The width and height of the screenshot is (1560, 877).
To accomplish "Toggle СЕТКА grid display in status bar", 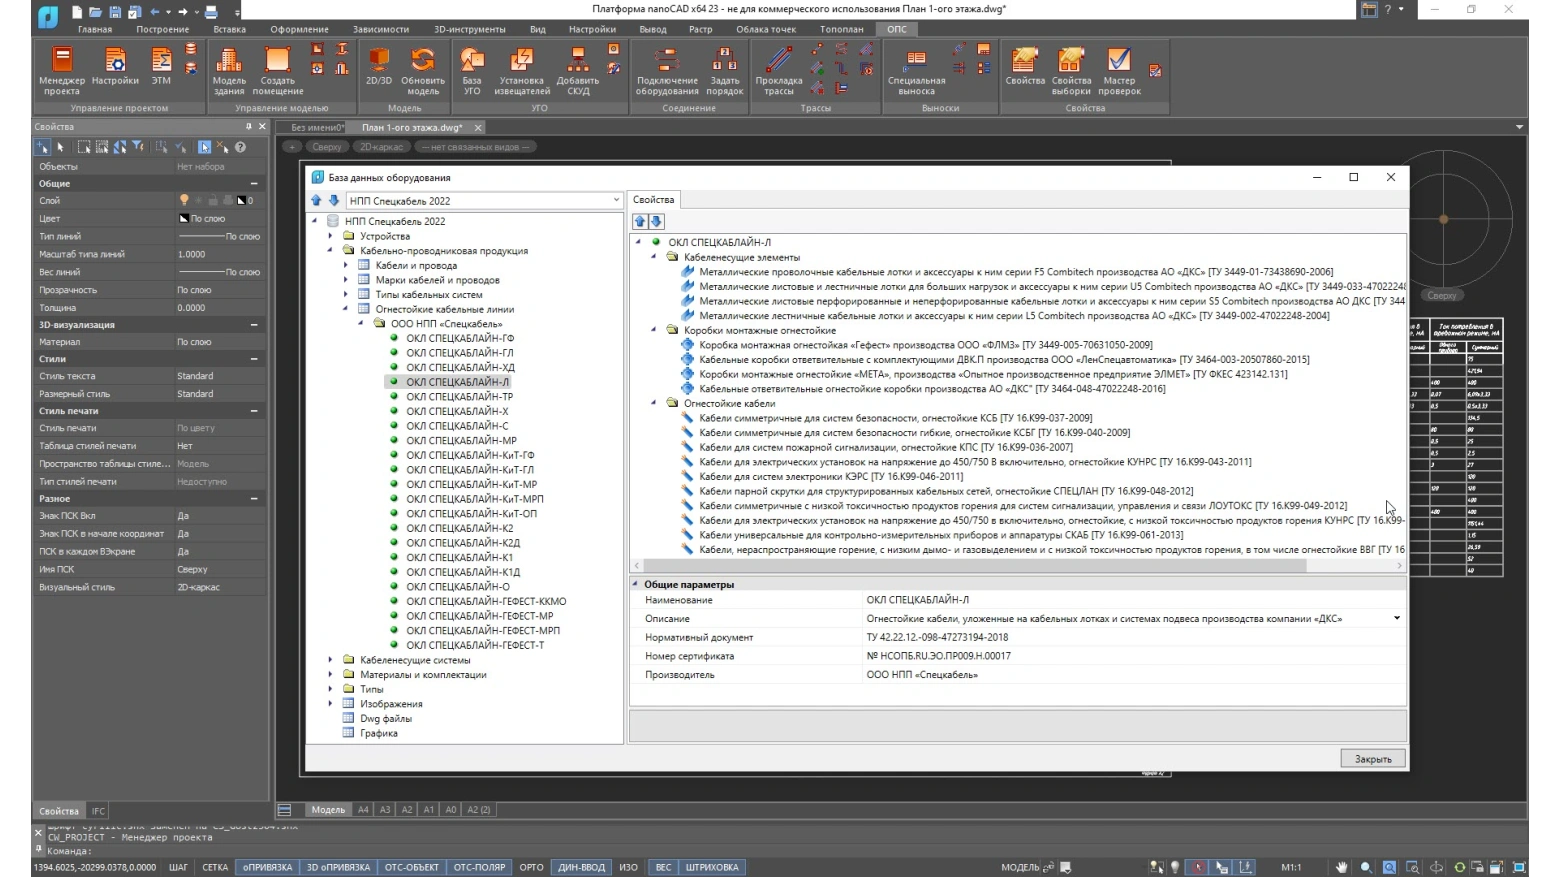I will (x=215, y=867).
